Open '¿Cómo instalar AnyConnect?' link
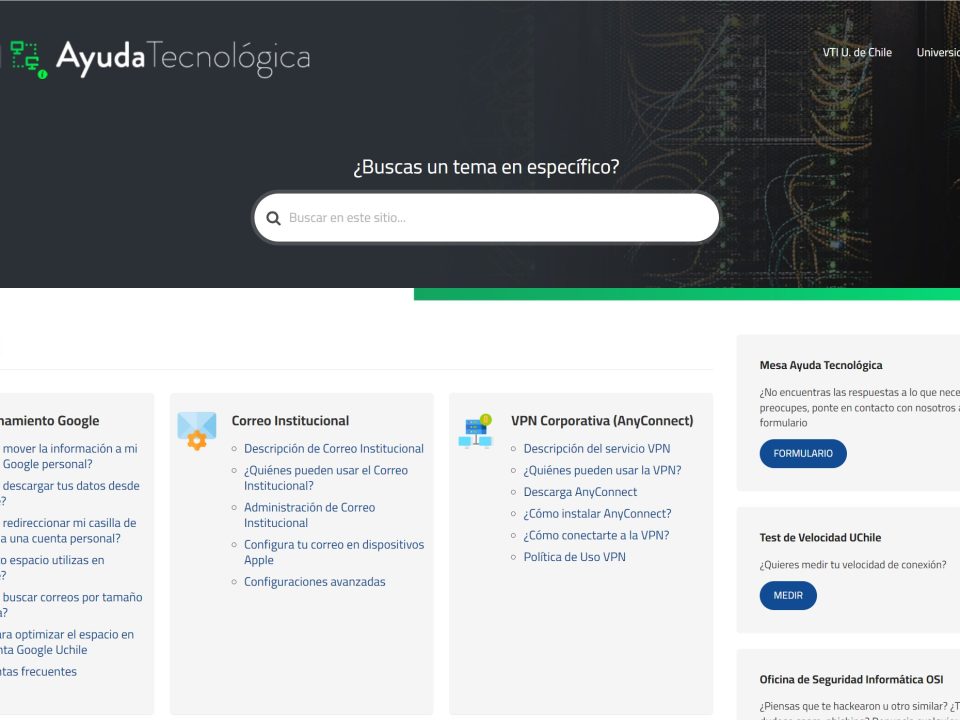The height and width of the screenshot is (720, 960). coord(597,514)
